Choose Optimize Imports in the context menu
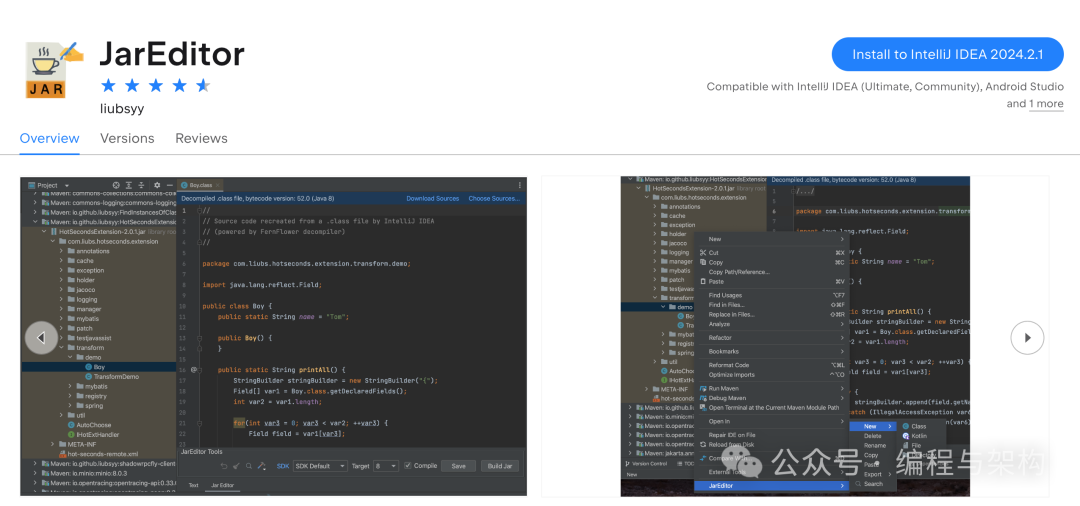This screenshot has width=1080, height=506. tap(731, 375)
